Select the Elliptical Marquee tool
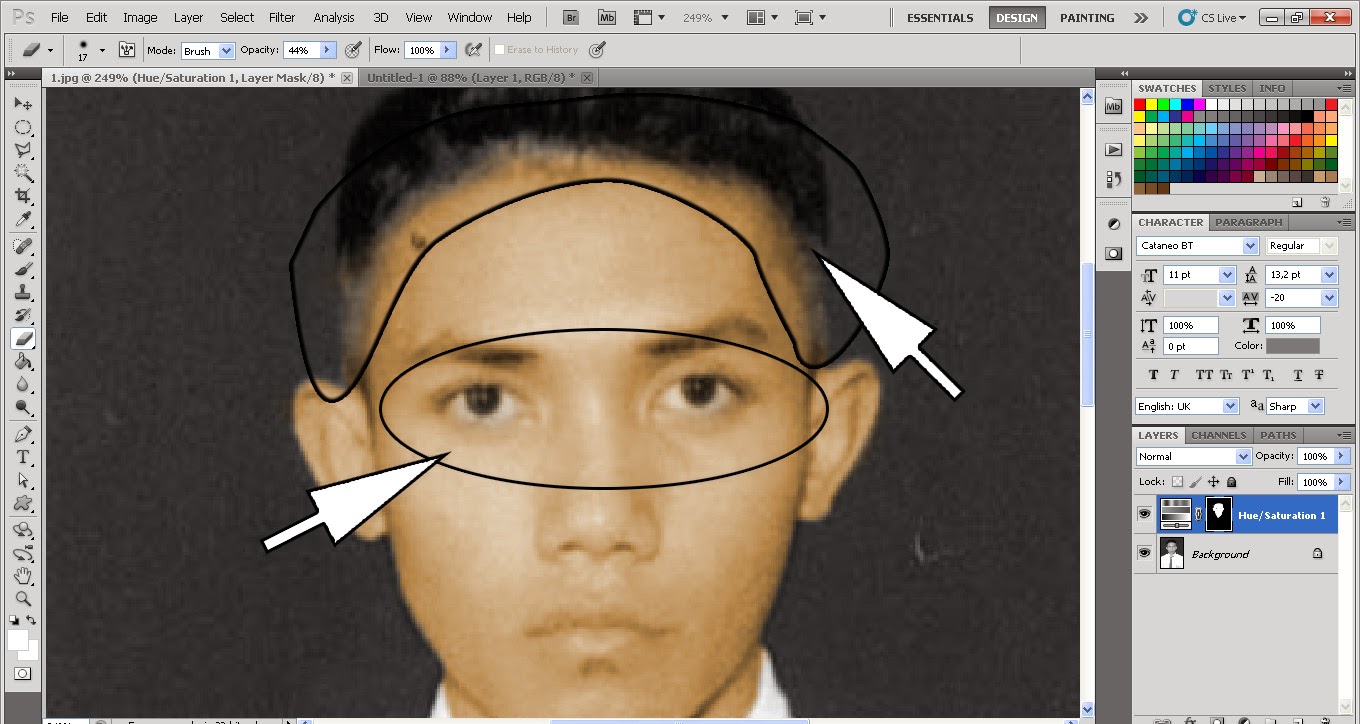1360x724 pixels. click(23, 127)
